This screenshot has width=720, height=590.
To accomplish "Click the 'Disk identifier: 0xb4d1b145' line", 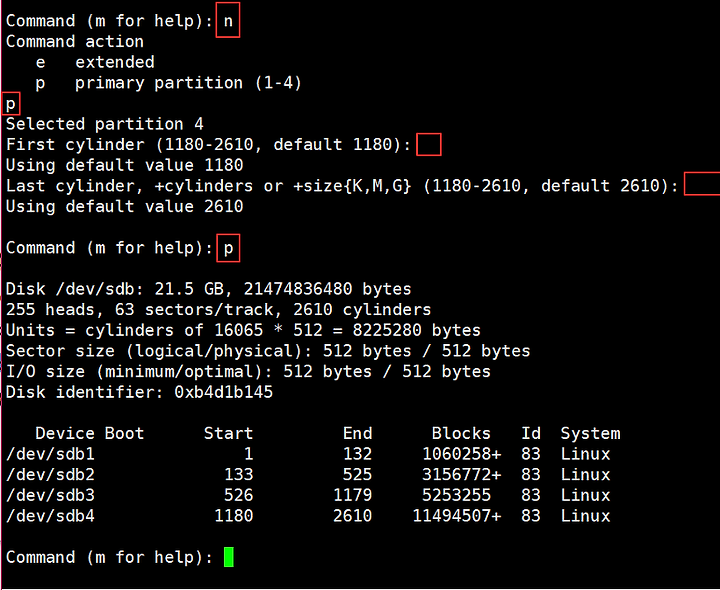I will point(139,392).
